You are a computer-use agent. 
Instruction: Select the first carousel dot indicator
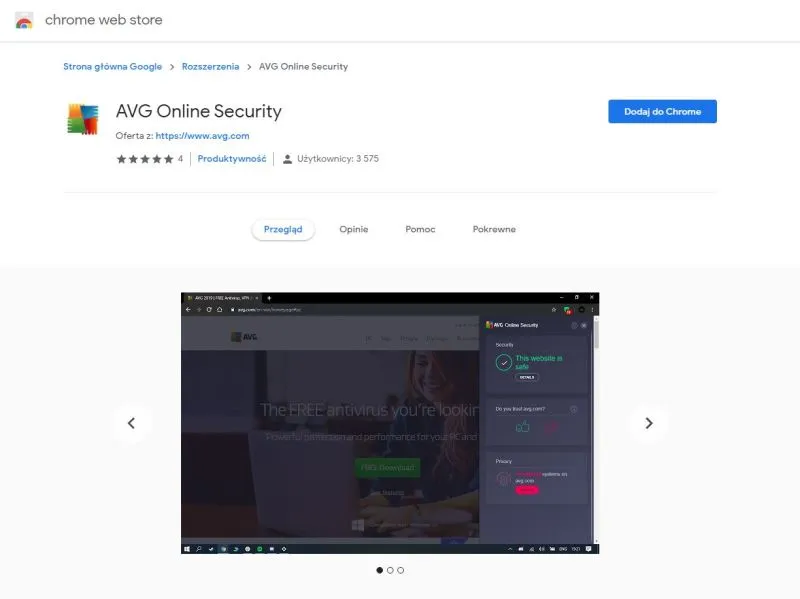coord(379,570)
